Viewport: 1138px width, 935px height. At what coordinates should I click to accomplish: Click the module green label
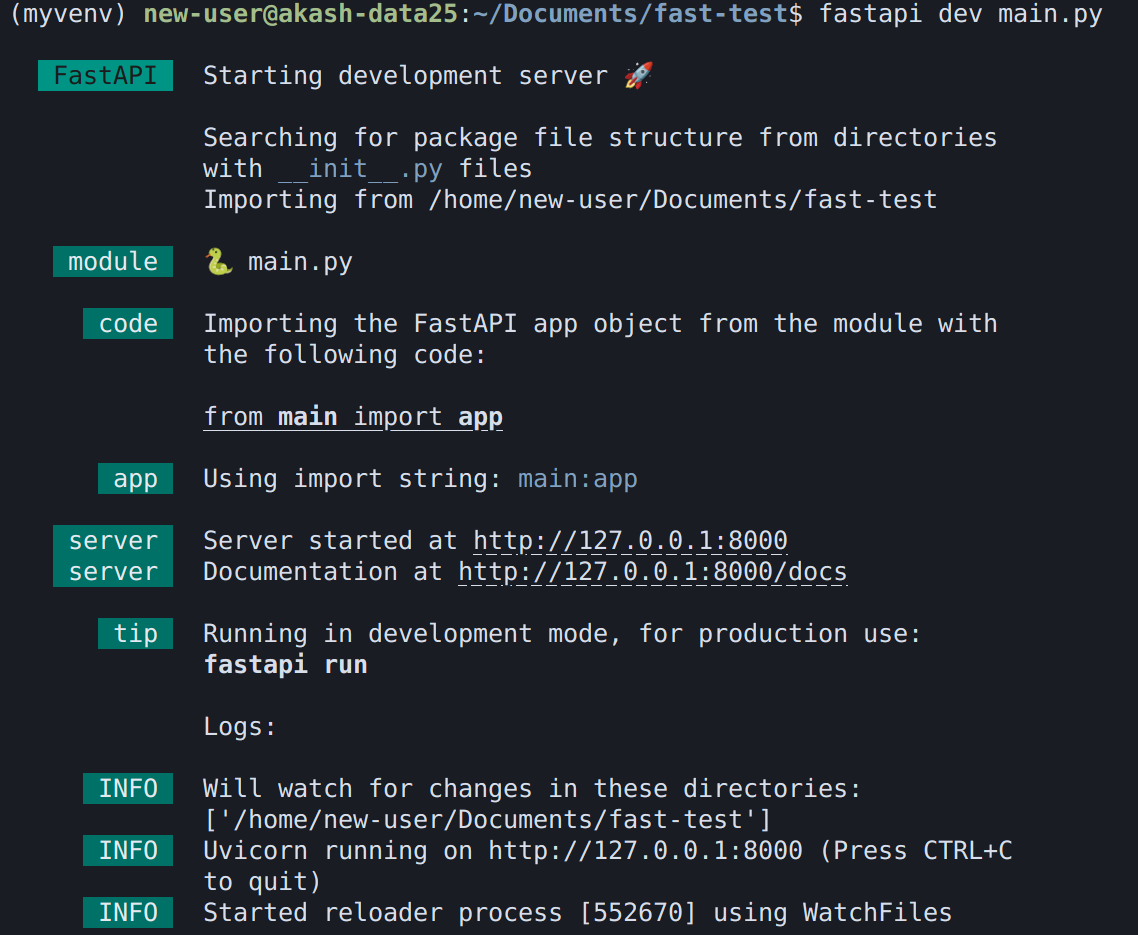point(112,261)
